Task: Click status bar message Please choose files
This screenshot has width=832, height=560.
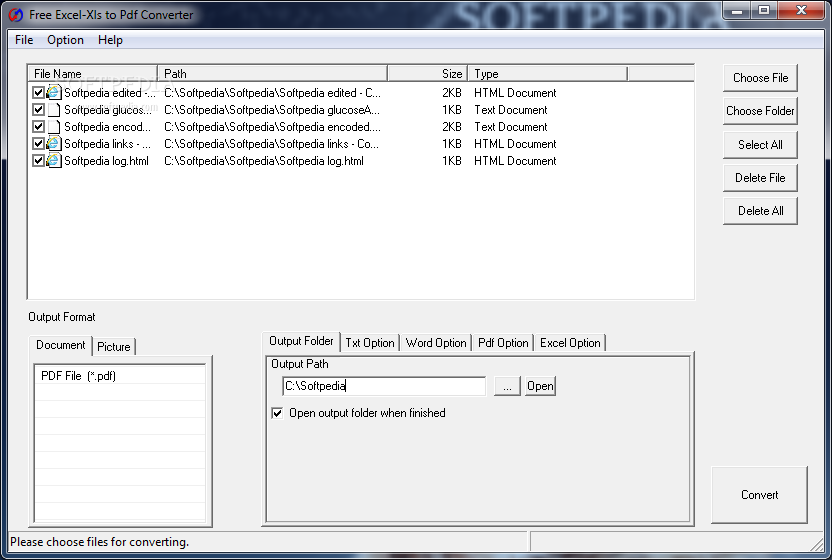Action: point(99,542)
